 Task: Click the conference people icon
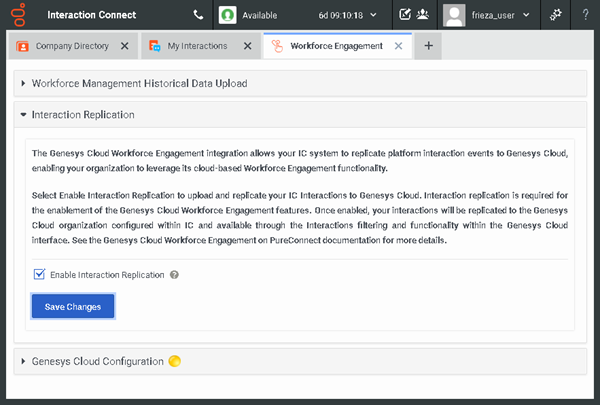coord(423,15)
